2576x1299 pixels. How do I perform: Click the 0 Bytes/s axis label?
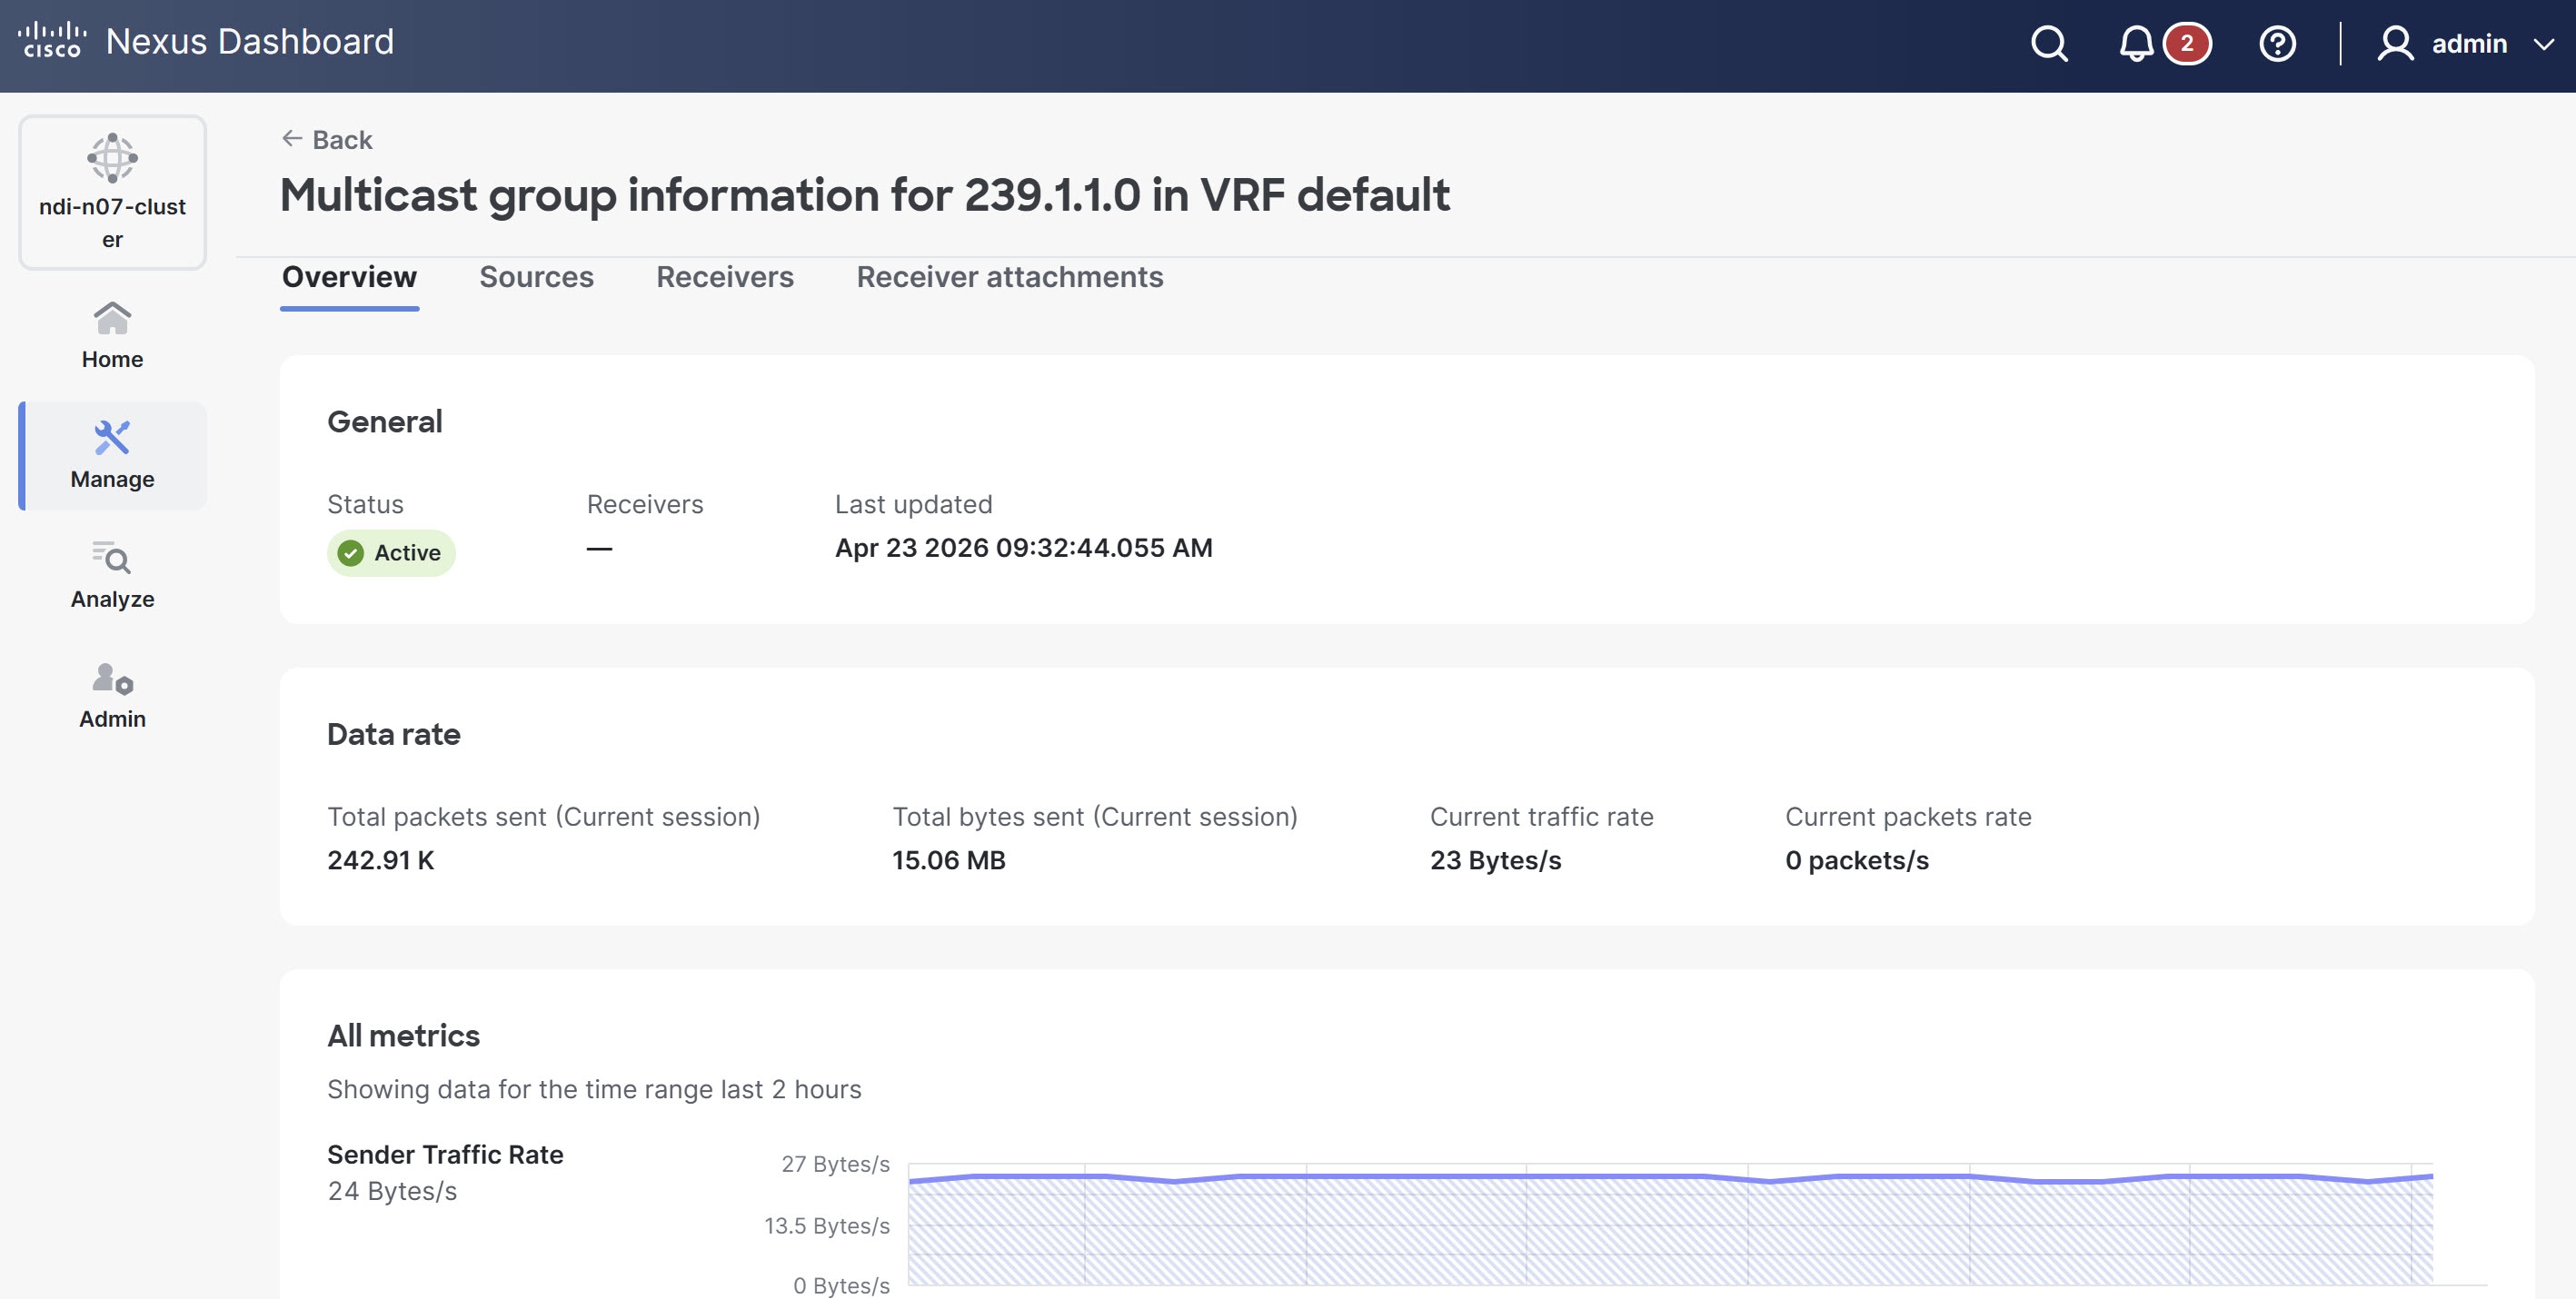840,1286
